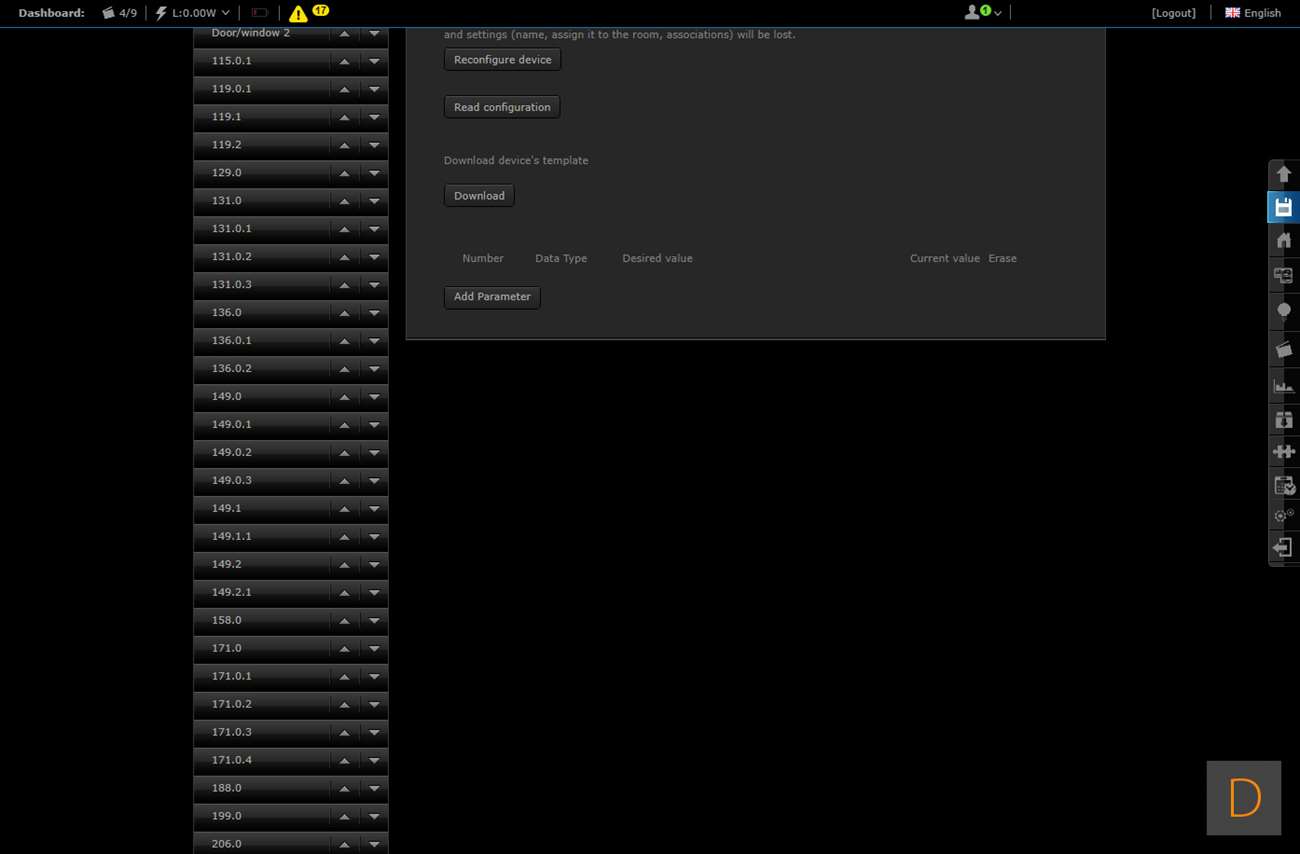The height and width of the screenshot is (854, 1300).
Task: Click the up arrow on row 136.0.1
Action: (344, 341)
